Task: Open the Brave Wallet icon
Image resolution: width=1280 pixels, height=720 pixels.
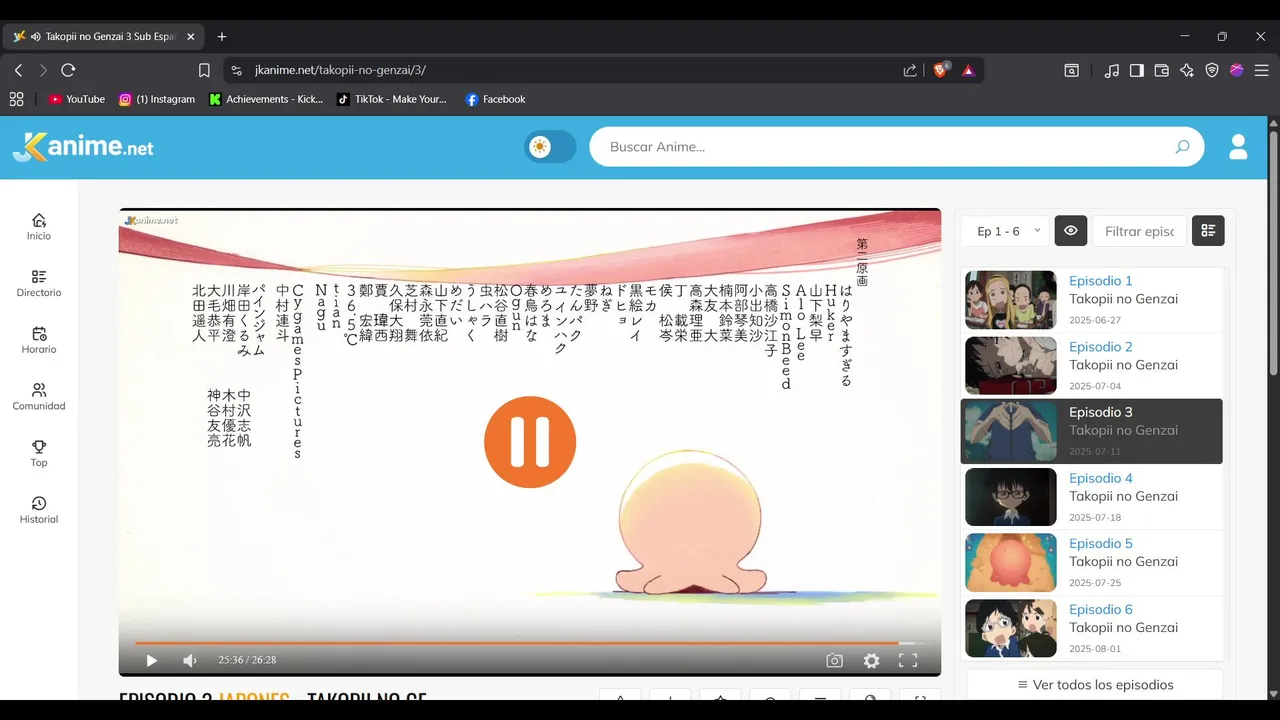Action: click(x=1162, y=70)
